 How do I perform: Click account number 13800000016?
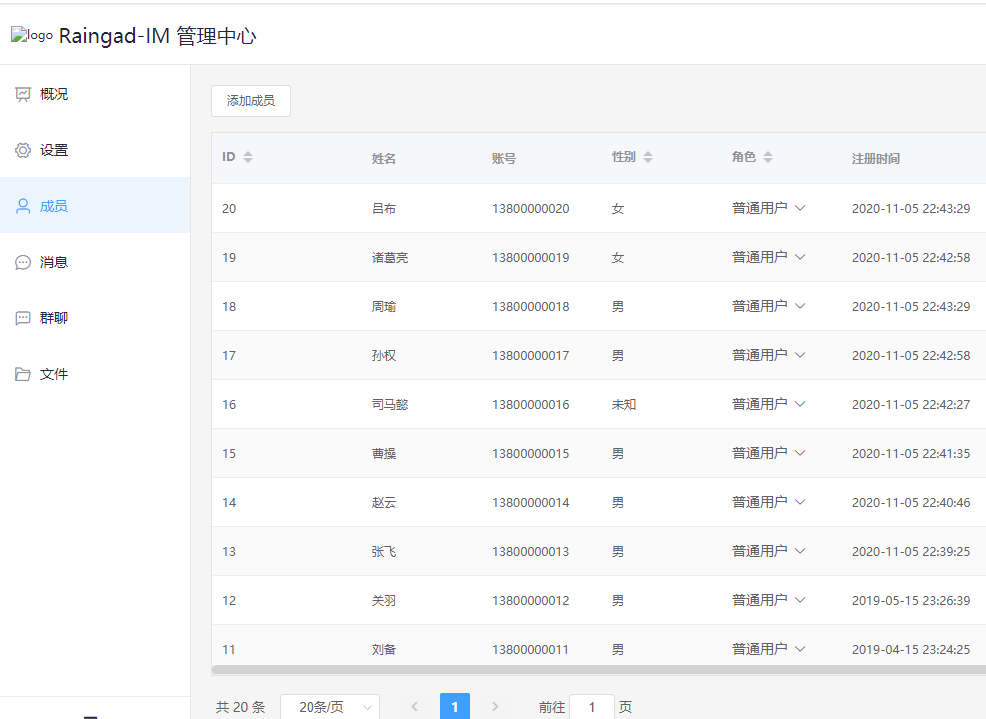[531, 404]
